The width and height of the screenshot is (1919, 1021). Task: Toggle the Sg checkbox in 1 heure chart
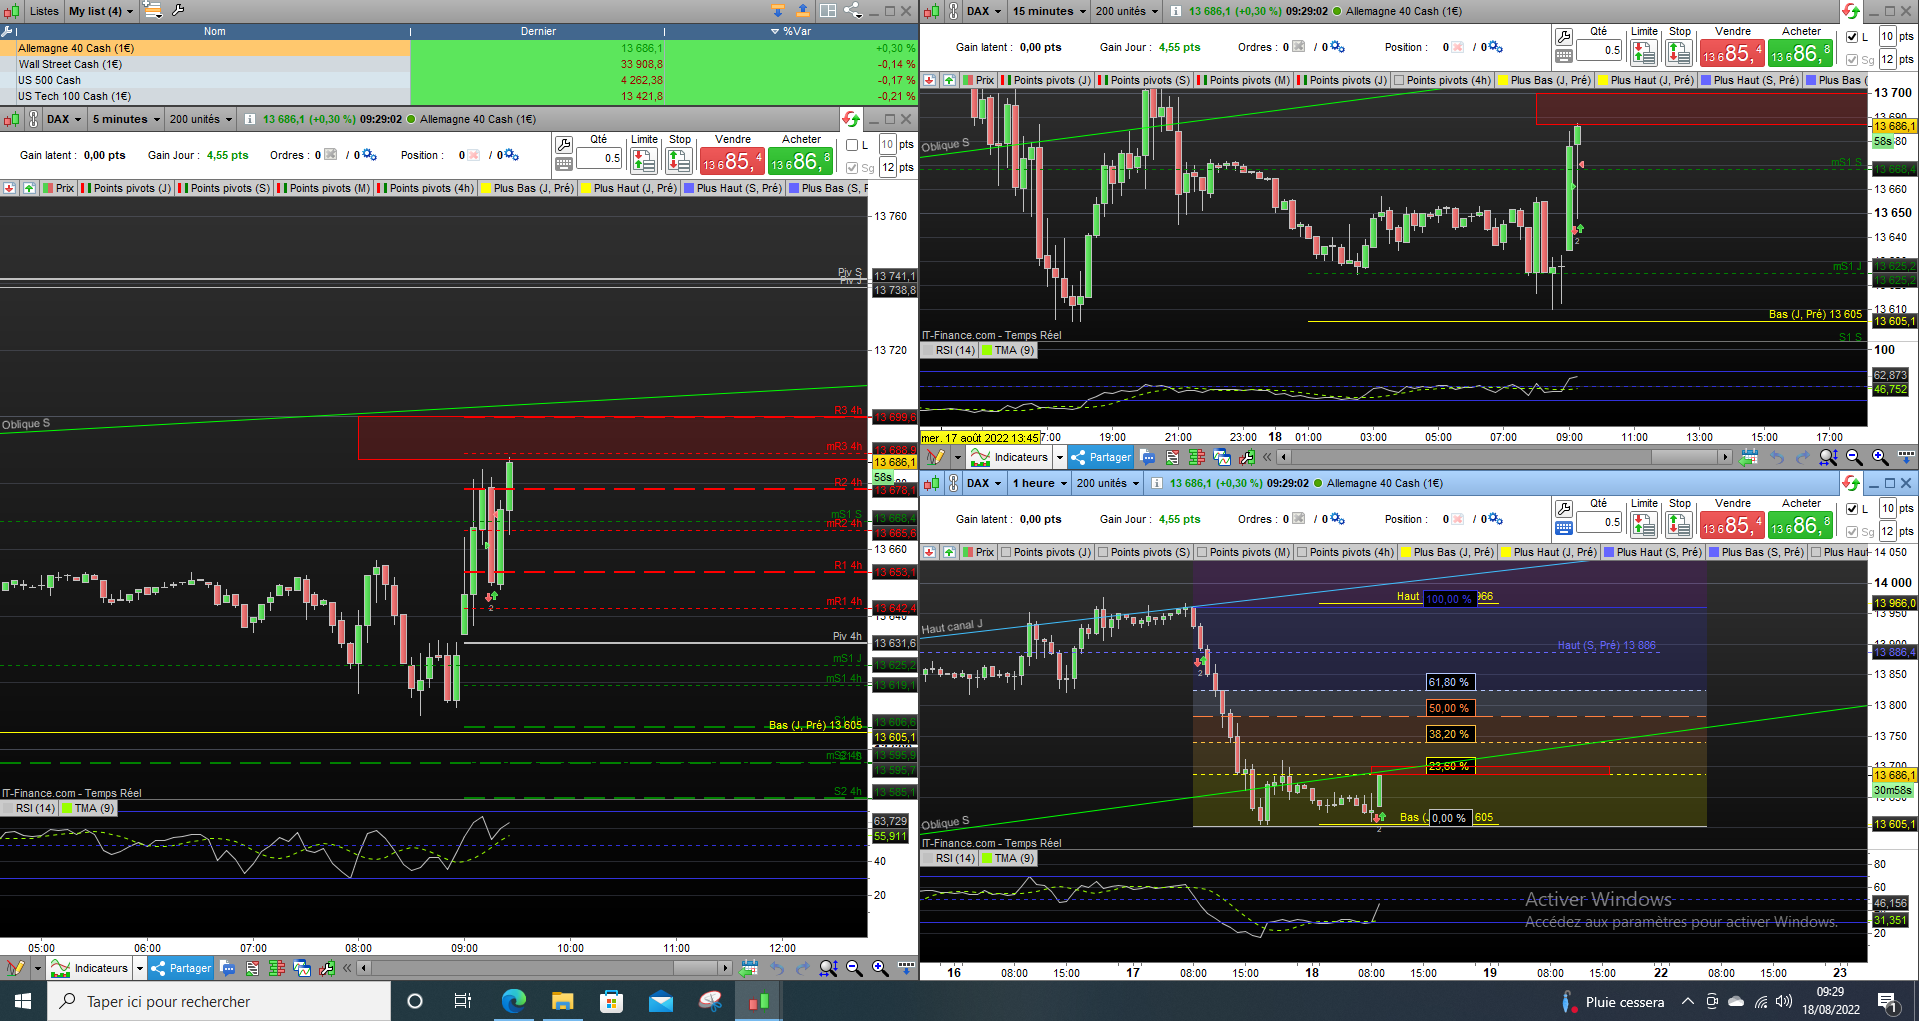tap(1852, 532)
